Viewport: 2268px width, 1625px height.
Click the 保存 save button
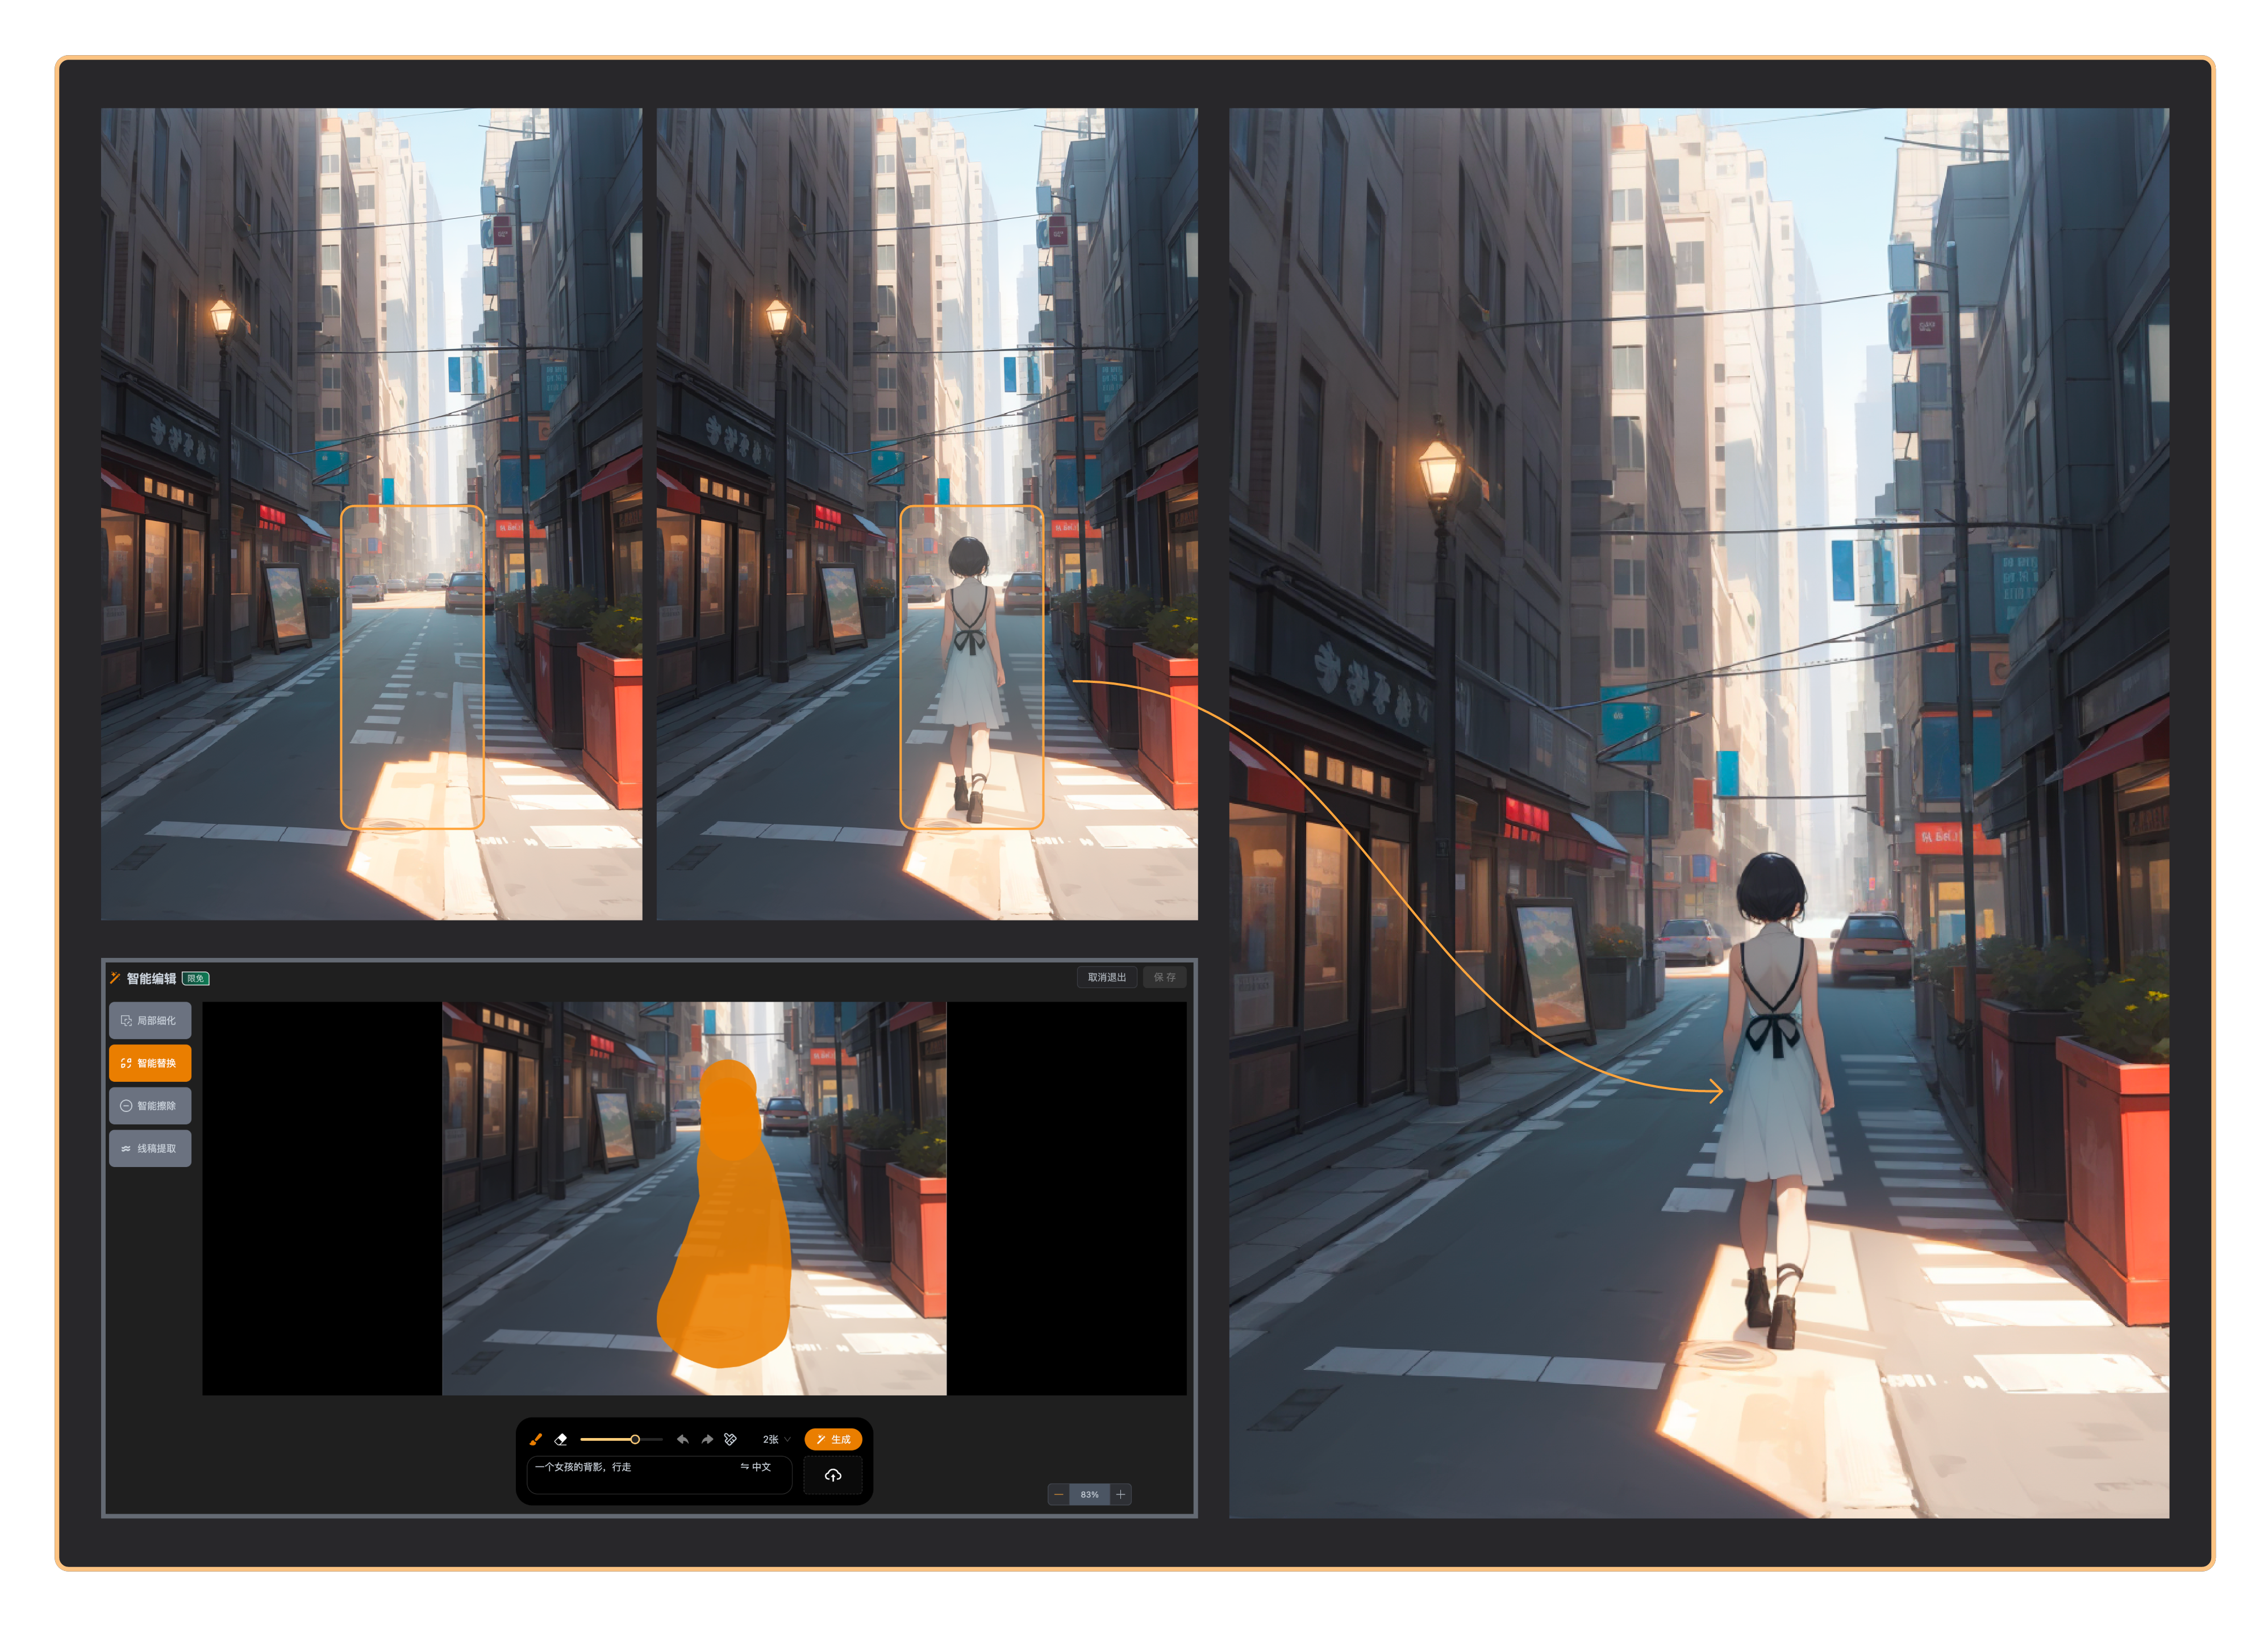coord(1164,977)
